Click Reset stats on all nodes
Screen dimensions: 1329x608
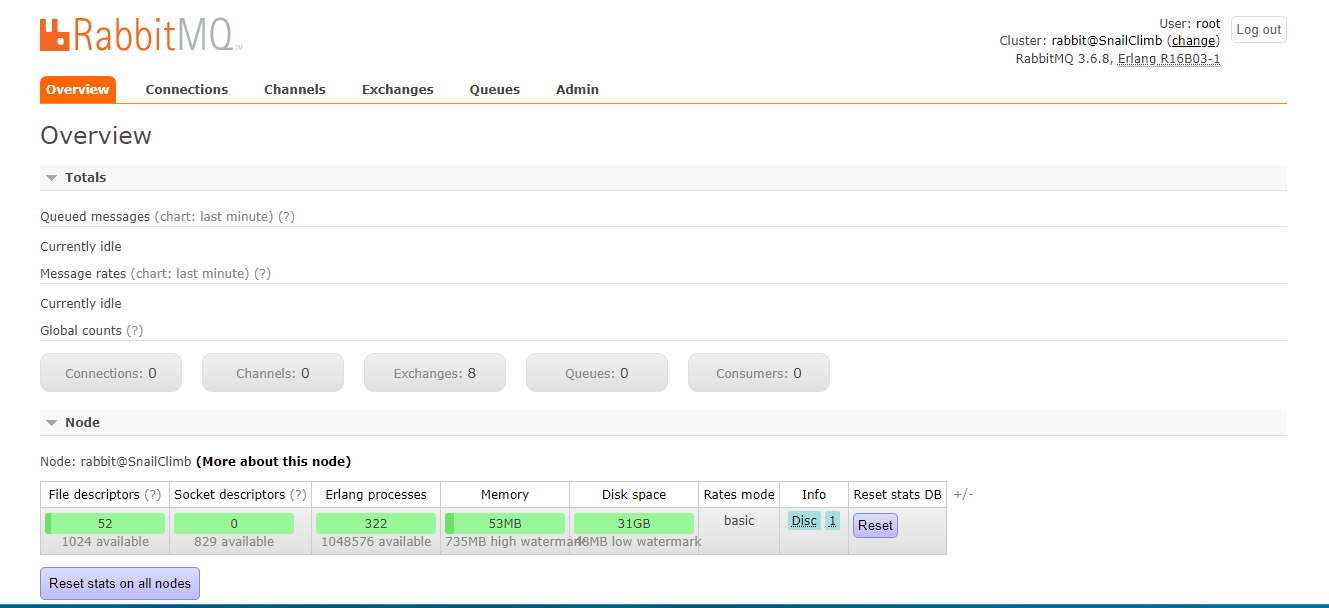pyautogui.click(x=120, y=583)
